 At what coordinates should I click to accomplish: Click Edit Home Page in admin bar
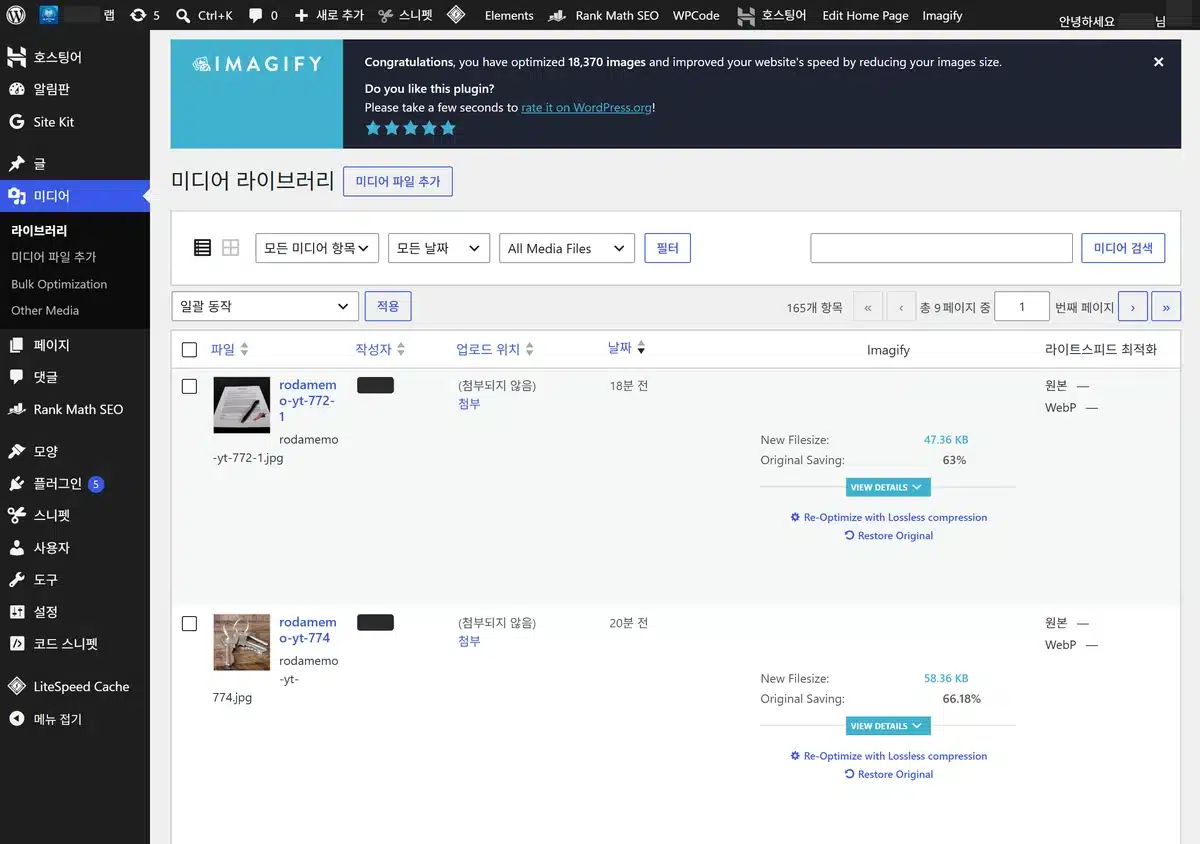865,15
